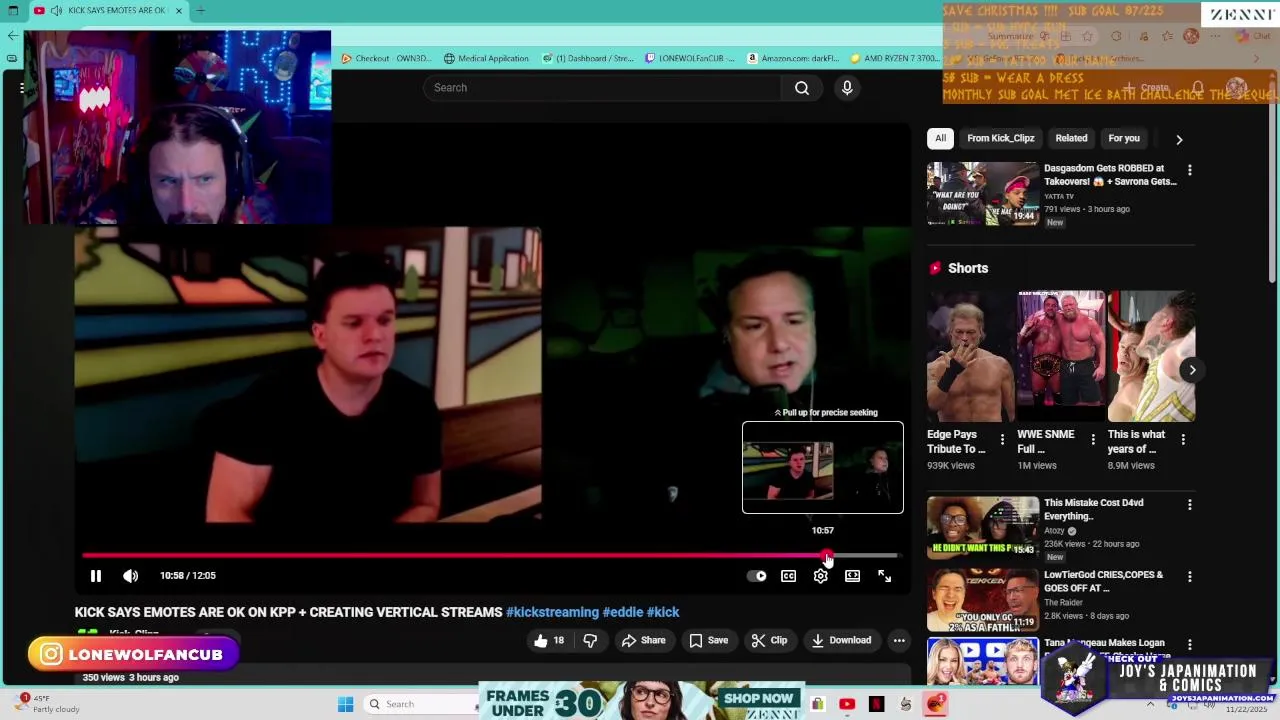1280x720 pixels.
Task: Click the search magnifier button
Action: point(802,88)
